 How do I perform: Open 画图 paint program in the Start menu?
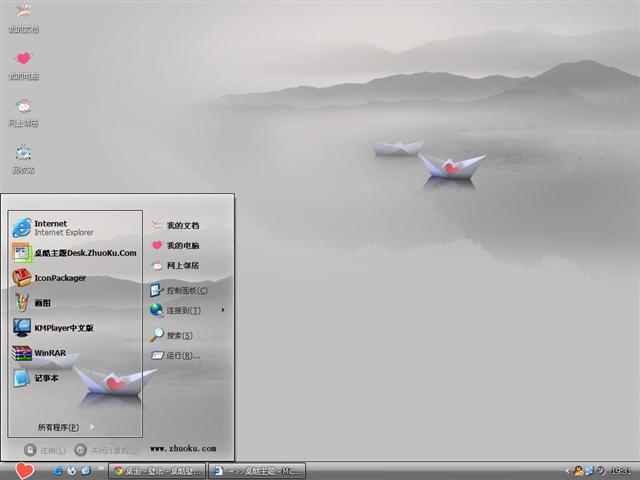pyautogui.click(x=76, y=303)
